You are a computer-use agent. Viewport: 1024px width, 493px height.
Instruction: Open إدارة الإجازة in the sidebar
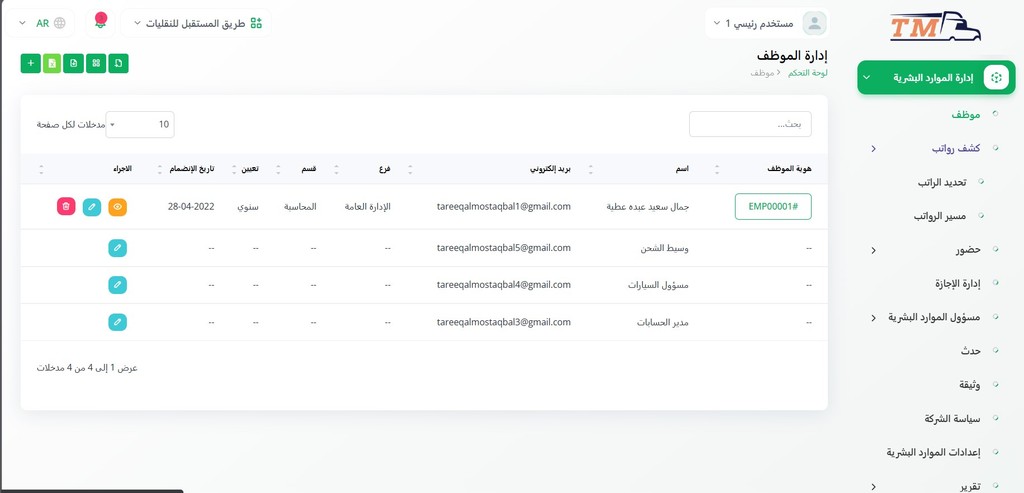[957, 283]
